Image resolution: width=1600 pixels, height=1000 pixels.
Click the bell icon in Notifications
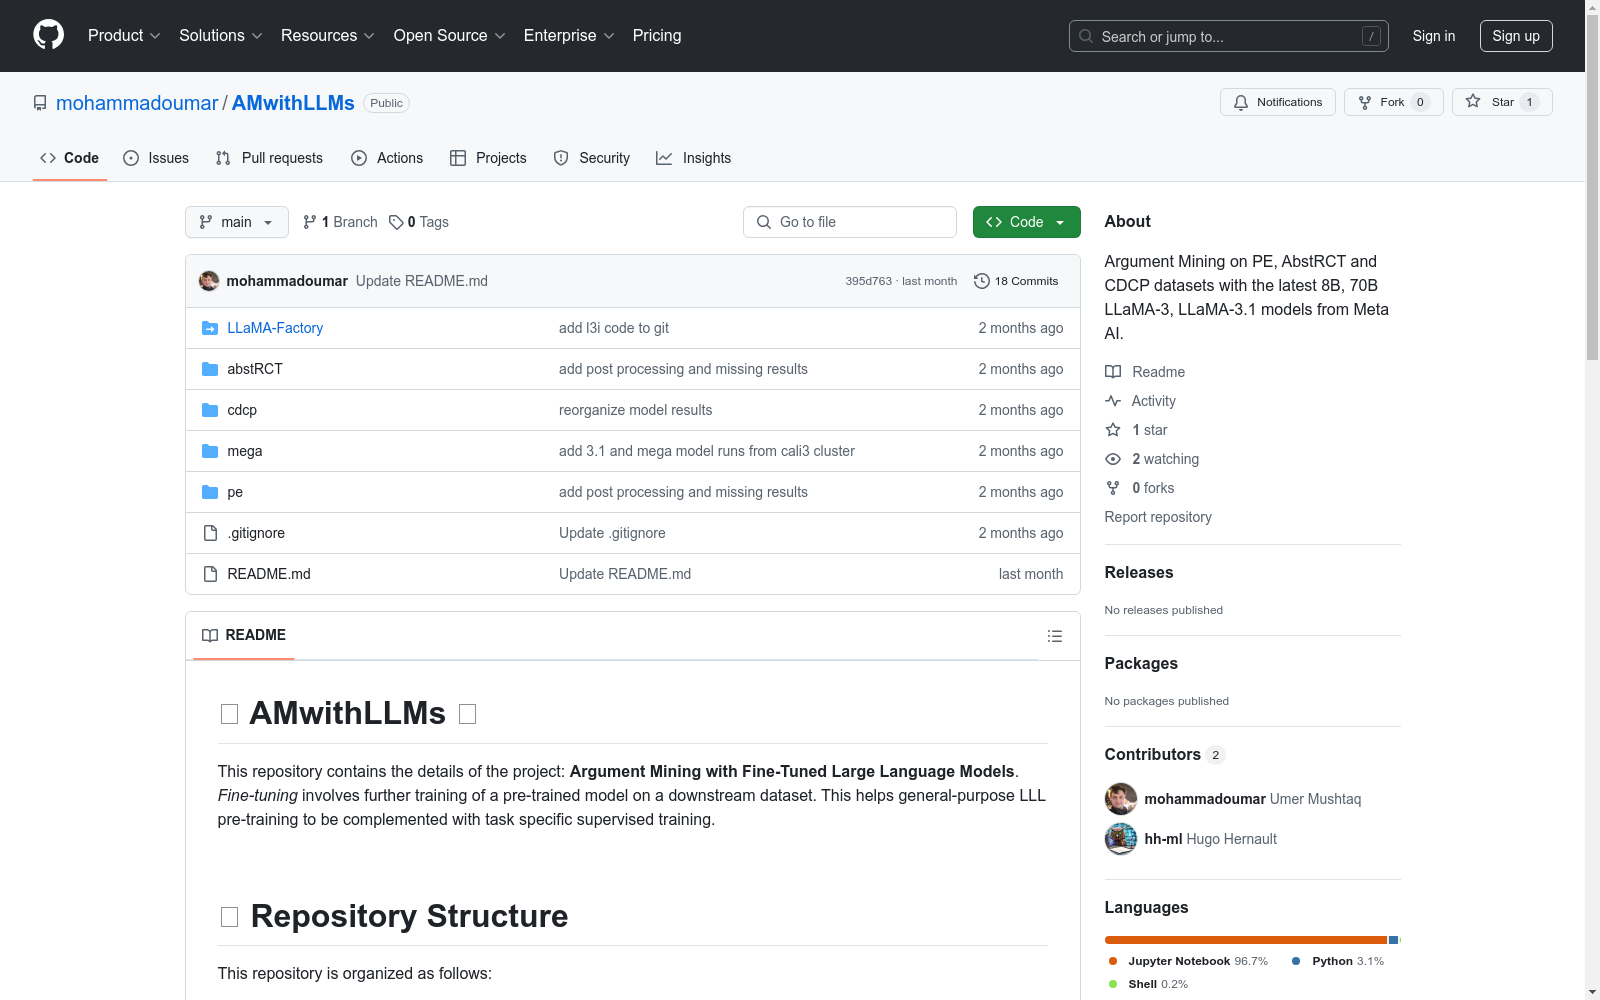coord(1241,102)
